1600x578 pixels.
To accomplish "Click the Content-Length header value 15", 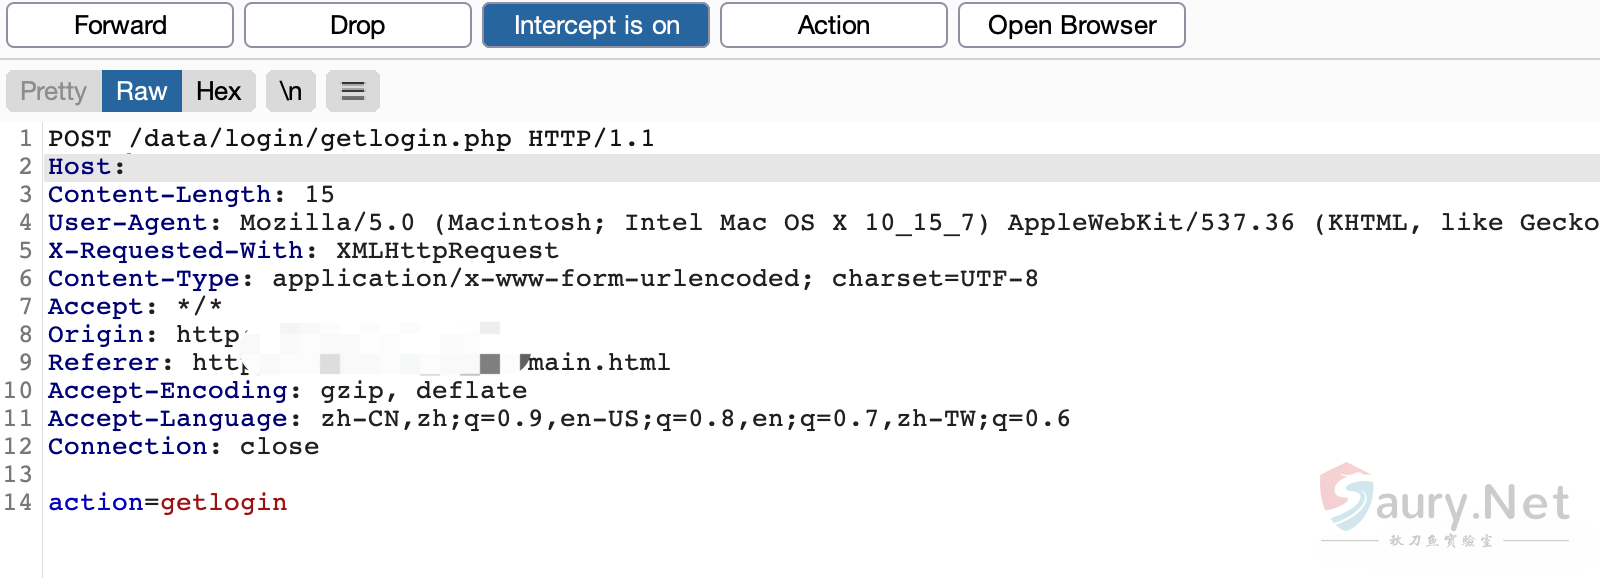I will pyautogui.click(x=320, y=194).
